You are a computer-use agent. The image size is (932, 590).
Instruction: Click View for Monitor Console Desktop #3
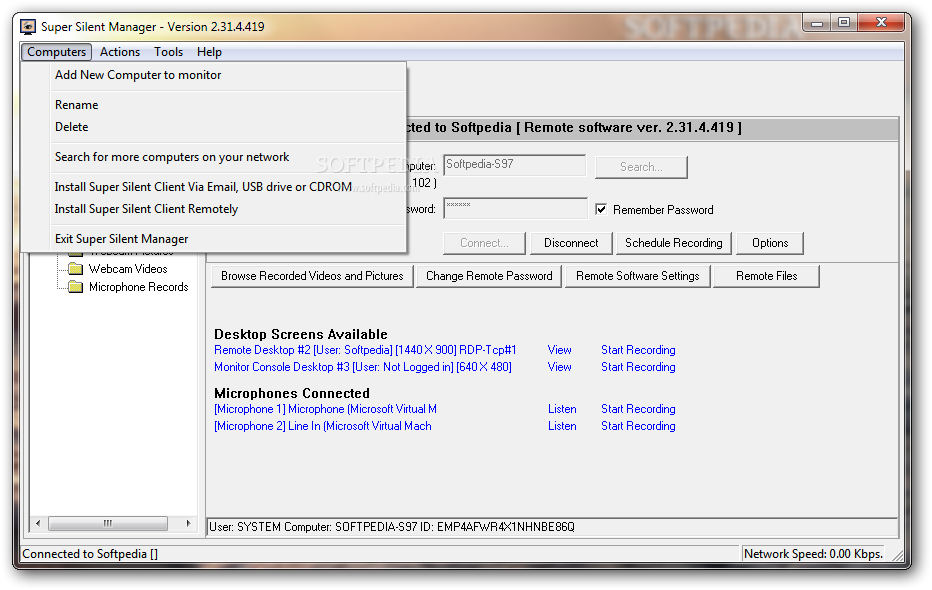[x=559, y=367]
